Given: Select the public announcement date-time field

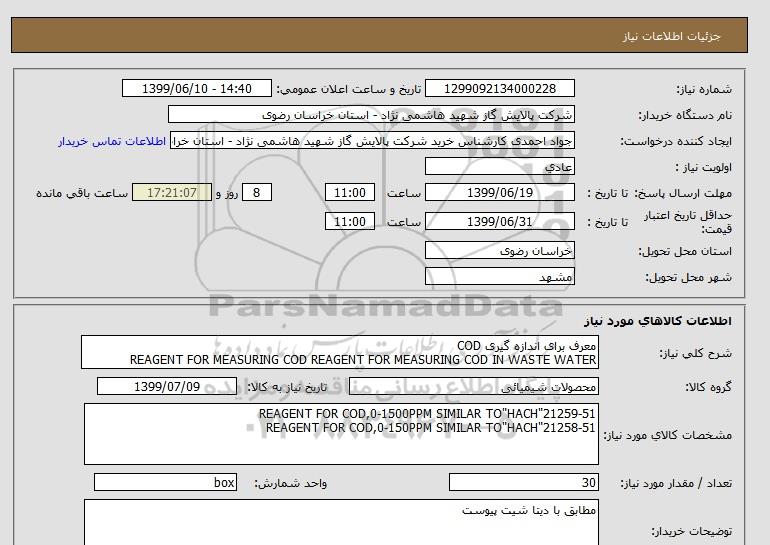Looking at the screenshot, I should tap(196, 89).
